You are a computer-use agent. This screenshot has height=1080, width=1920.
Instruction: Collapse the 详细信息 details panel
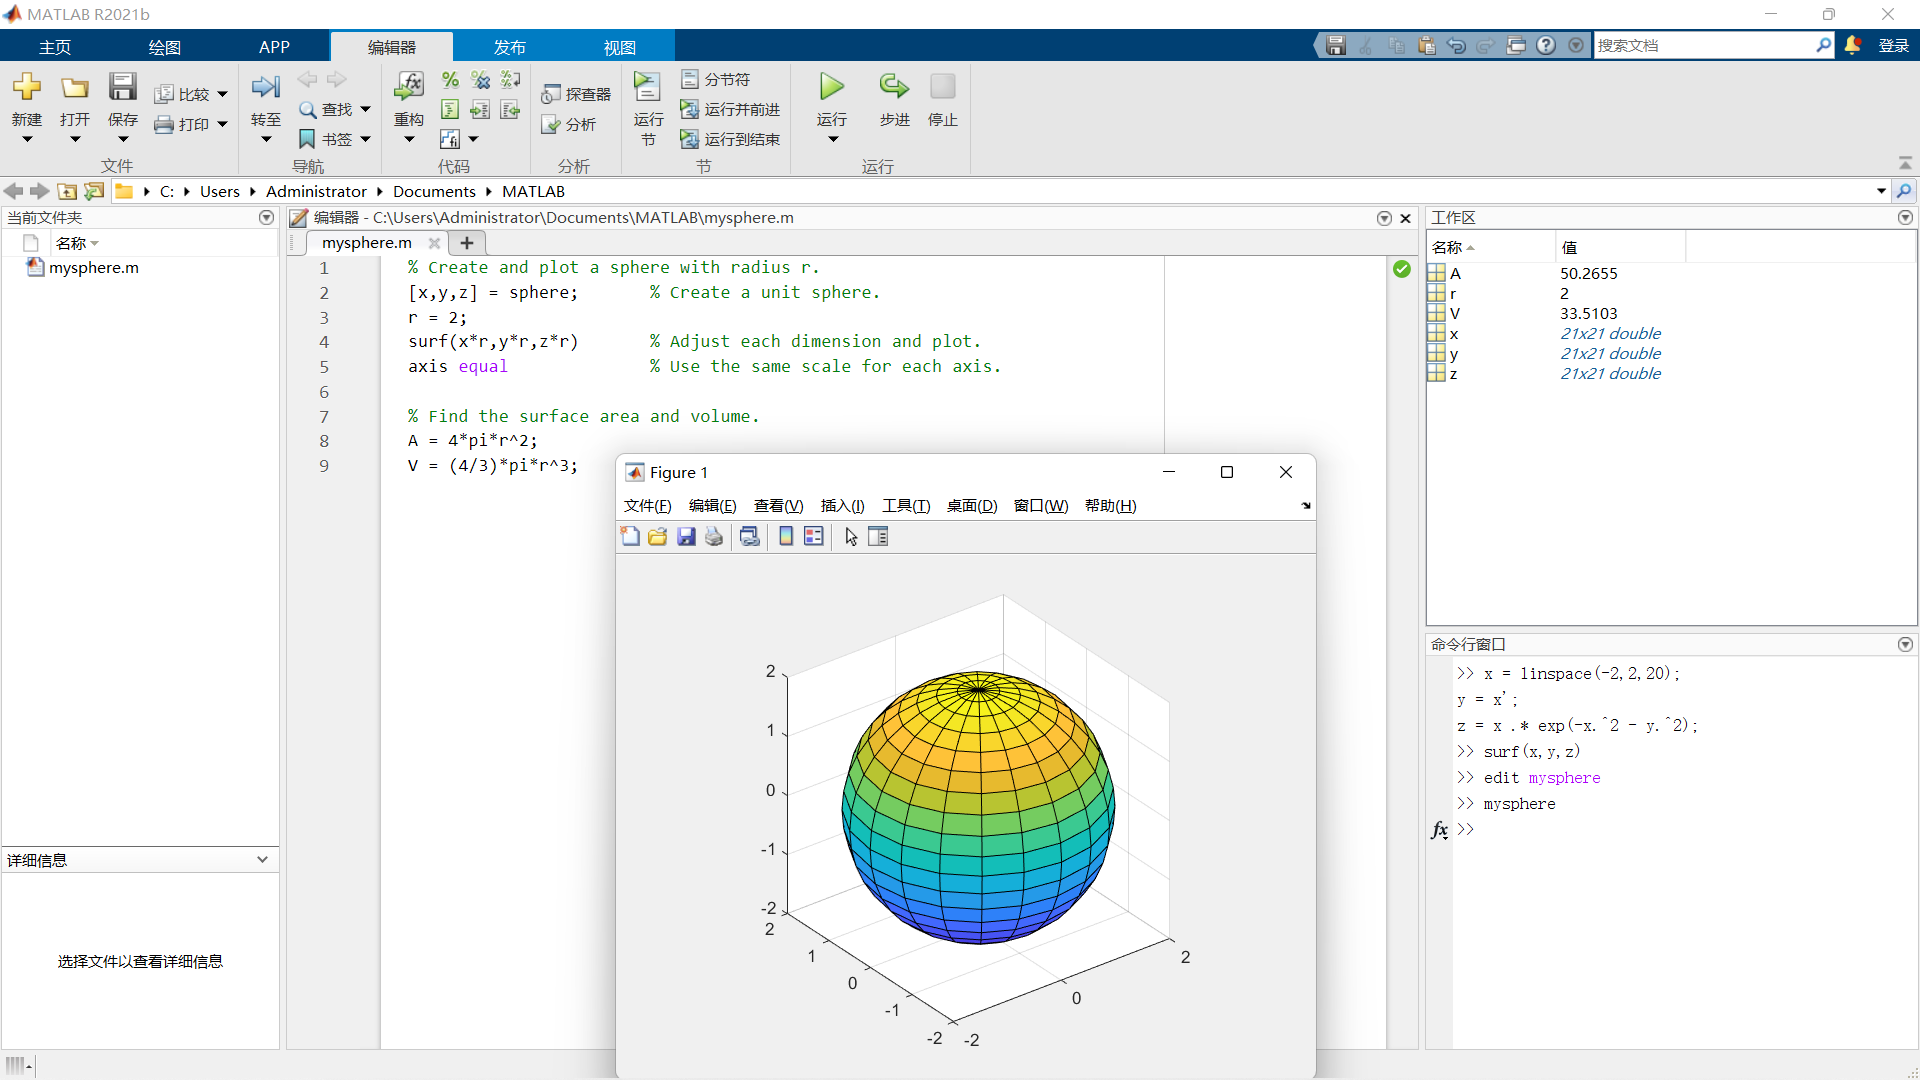262,860
